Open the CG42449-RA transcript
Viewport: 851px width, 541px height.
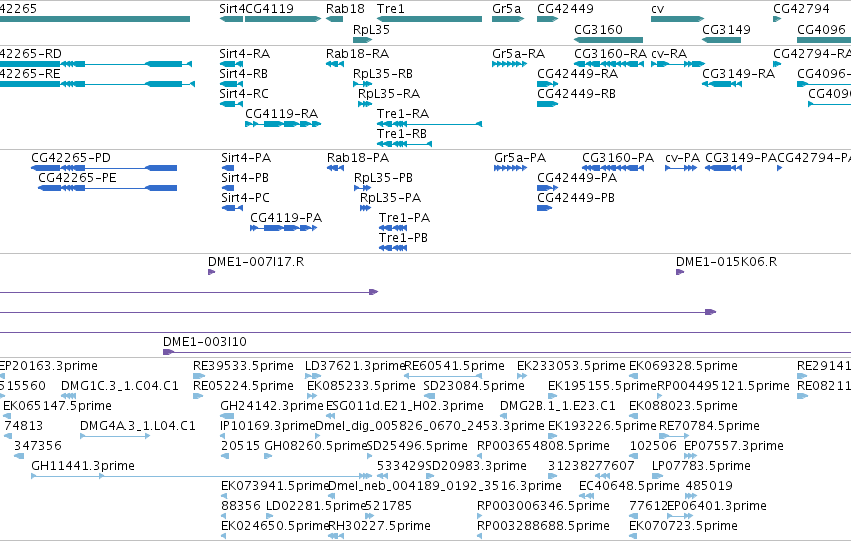(548, 84)
